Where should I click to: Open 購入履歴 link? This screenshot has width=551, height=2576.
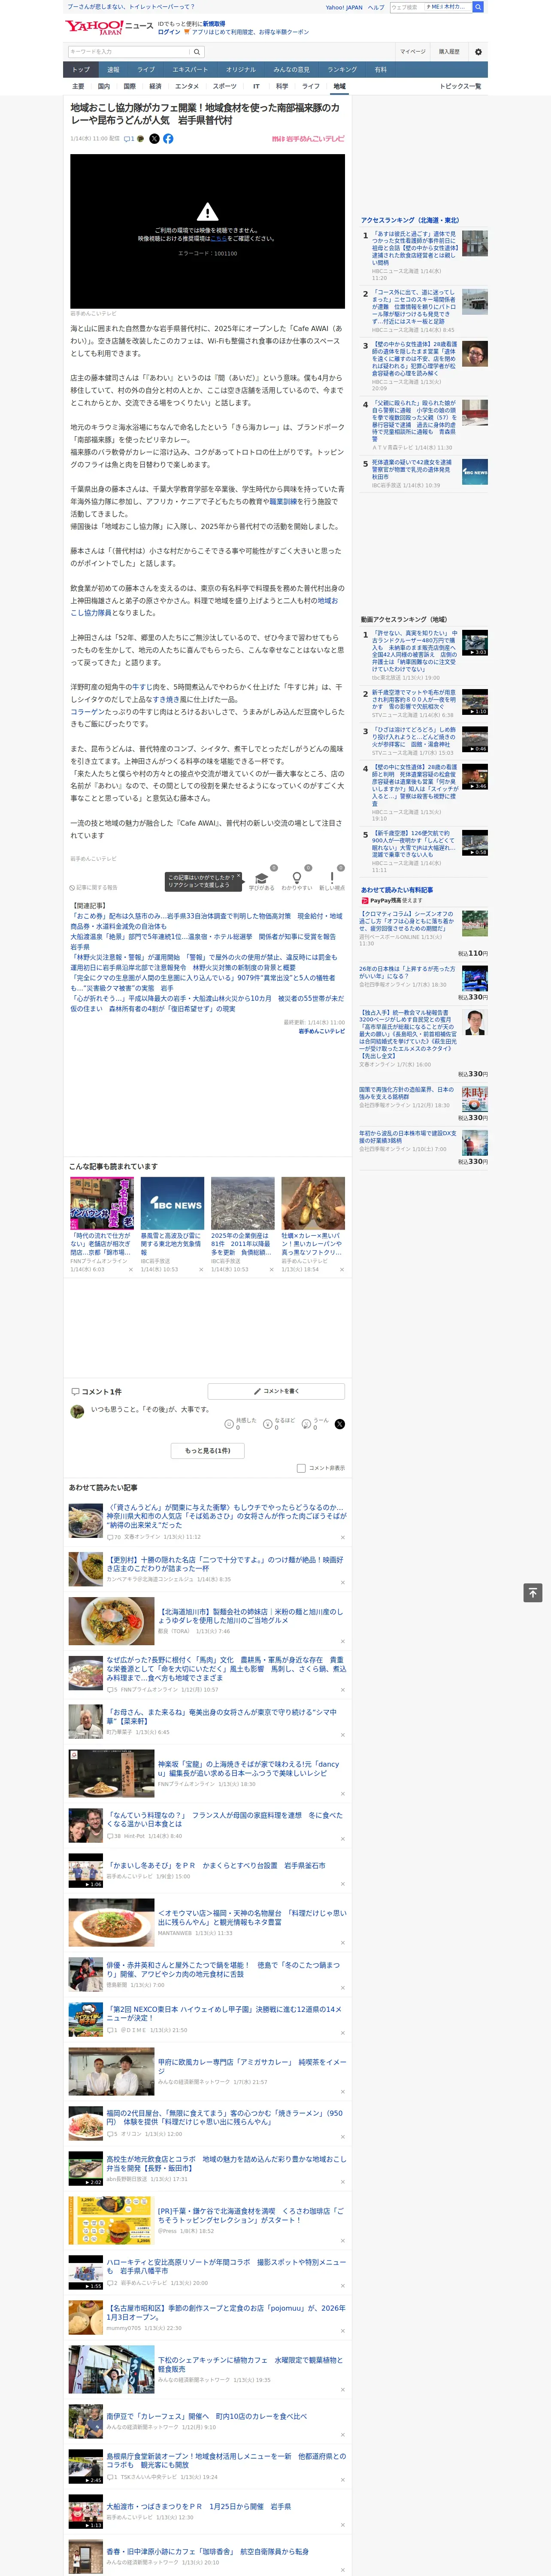[x=449, y=52]
